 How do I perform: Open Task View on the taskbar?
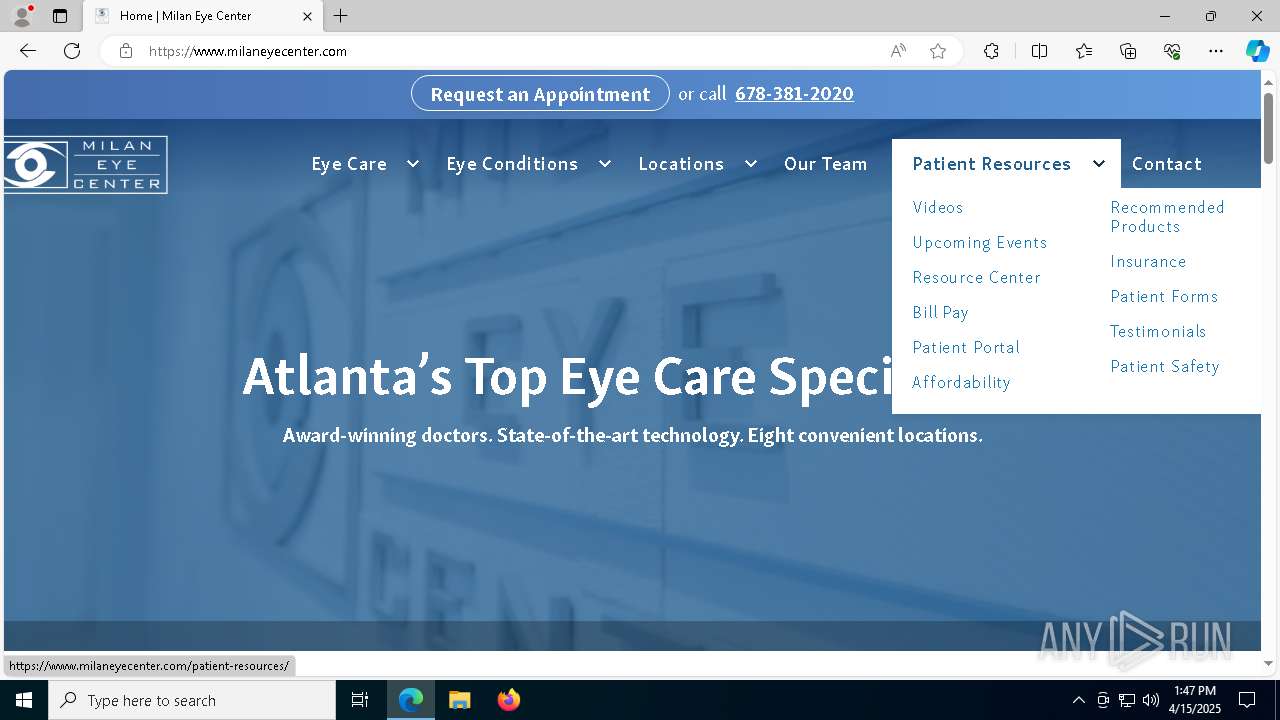360,700
